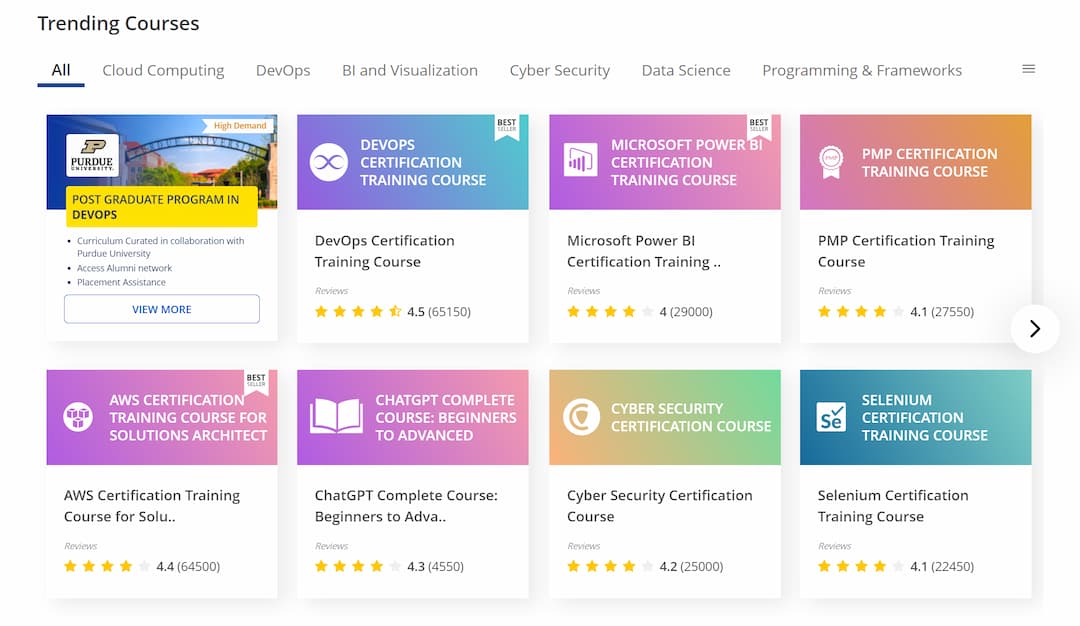Viewport: 1080px width, 626px height.
Task: Click 'Curriculum Curated in collaboration' bullet text
Action: [x=160, y=247]
